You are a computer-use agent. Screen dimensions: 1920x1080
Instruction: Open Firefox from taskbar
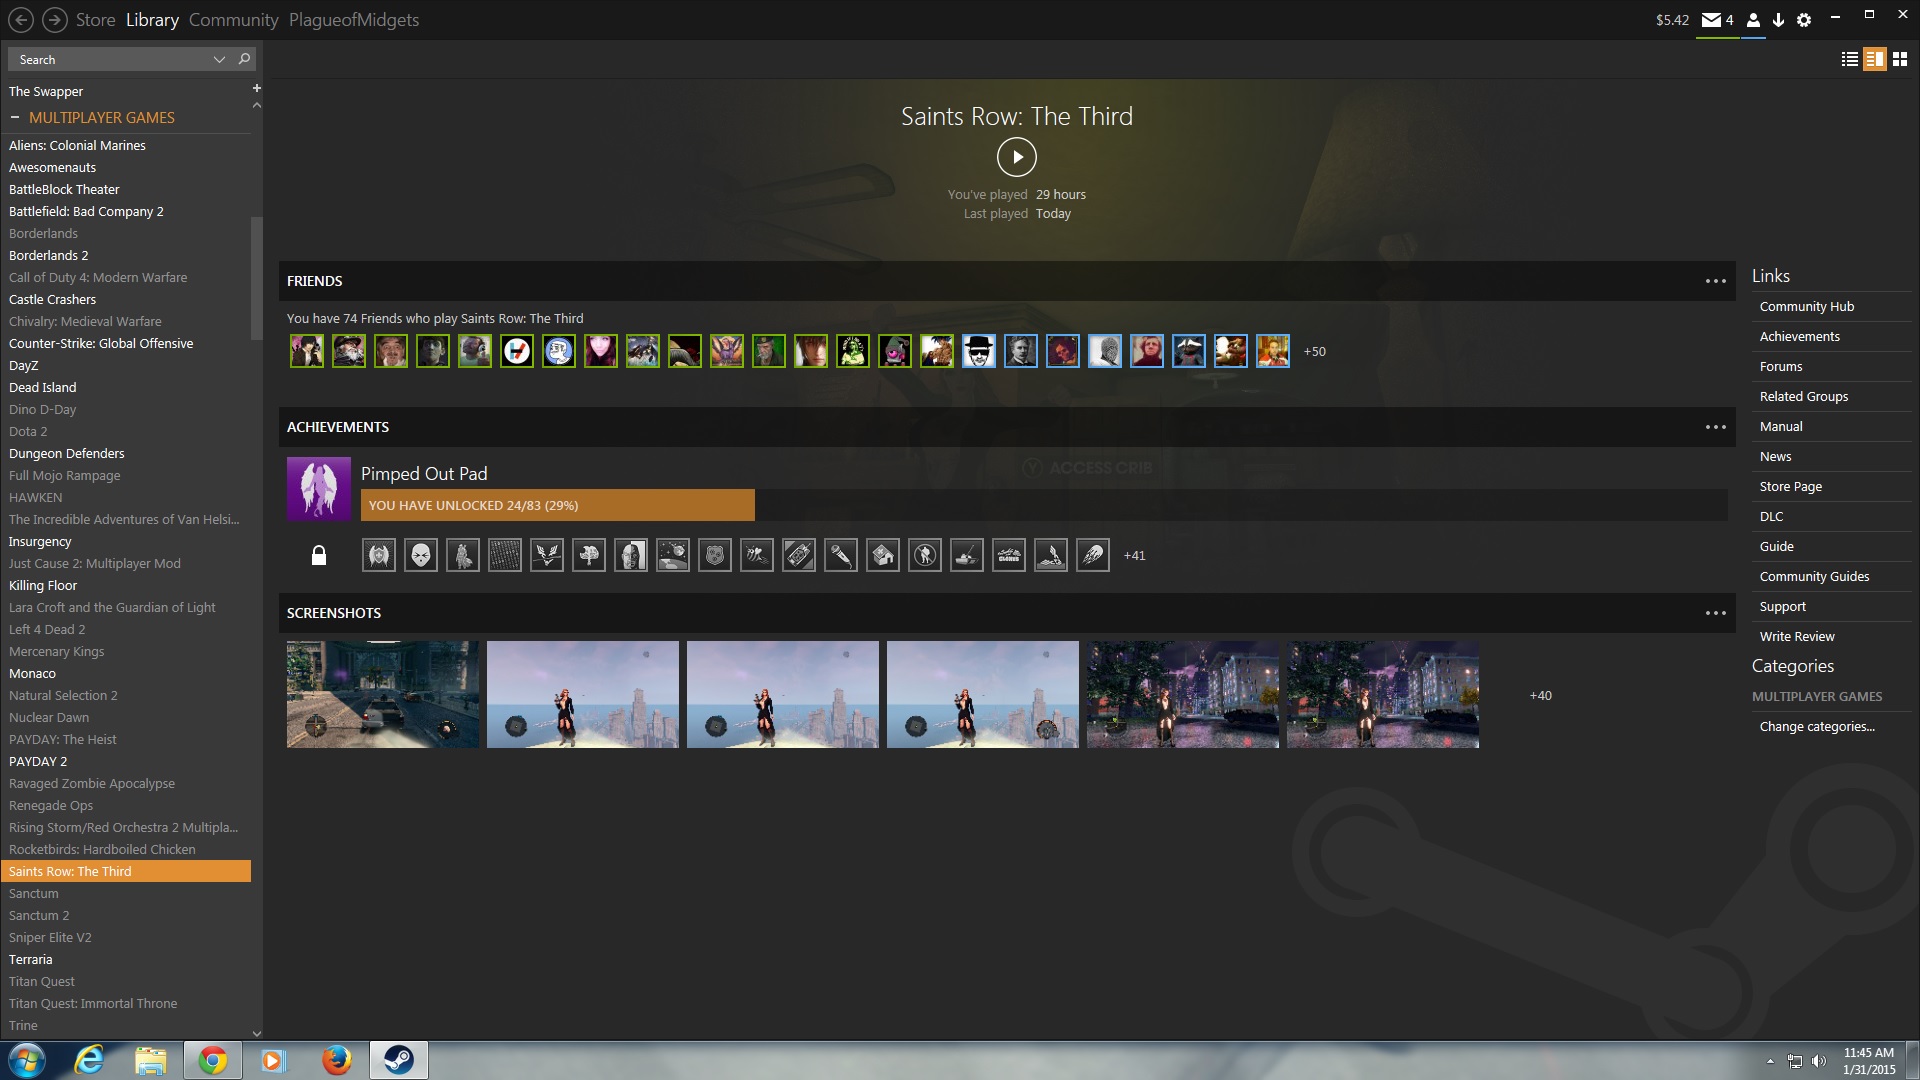point(336,1060)
